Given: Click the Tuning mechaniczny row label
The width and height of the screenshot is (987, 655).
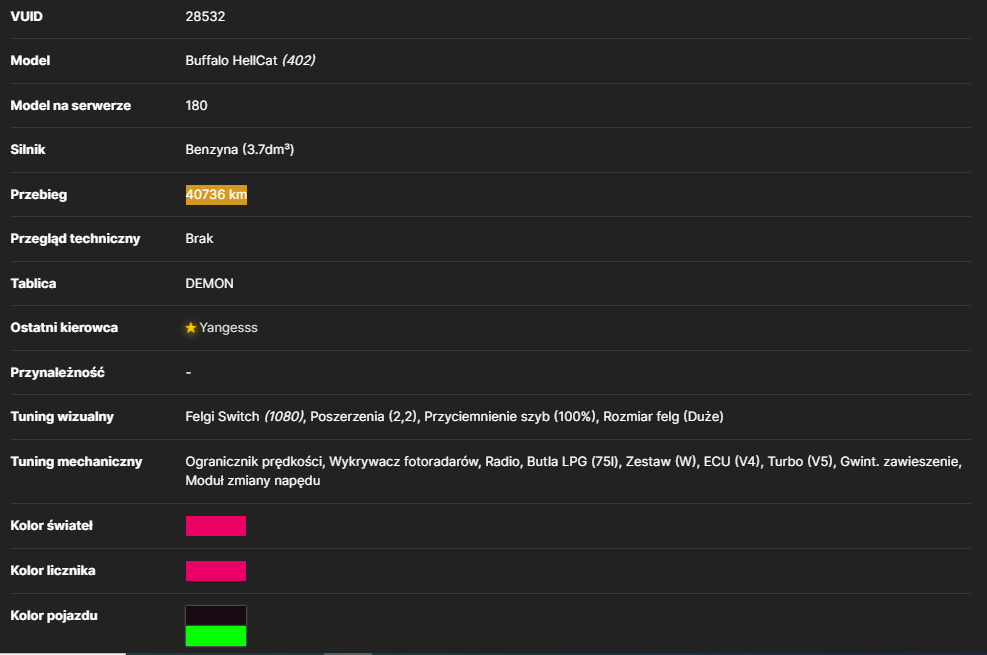Looking at the screenshot, I should click(76, 462).
